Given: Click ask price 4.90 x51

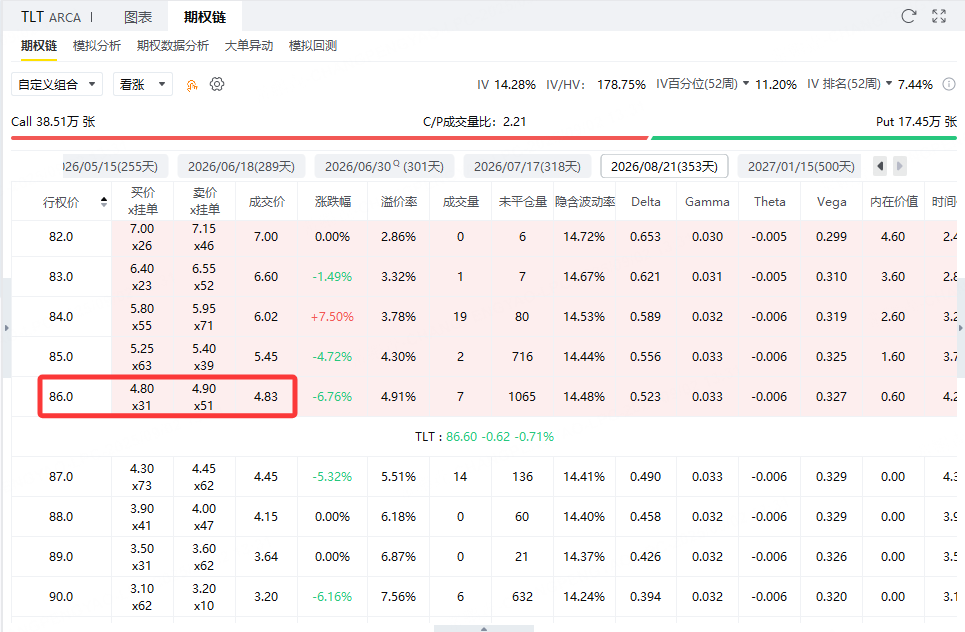Looking at the screenshot, I should click(x=204, y=397).
